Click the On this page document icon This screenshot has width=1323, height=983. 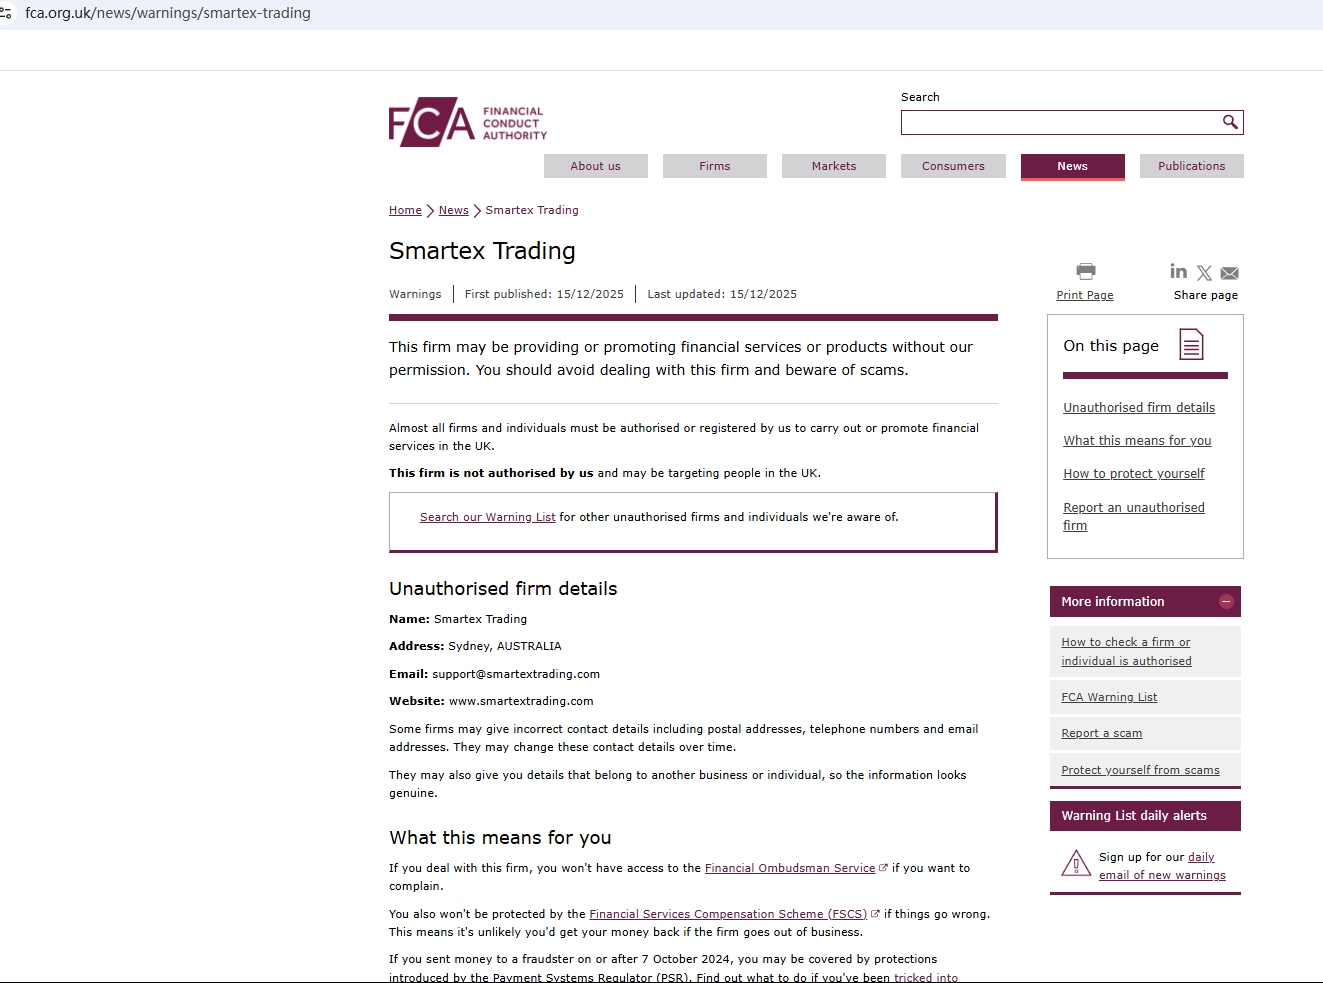pos(1191,345)
